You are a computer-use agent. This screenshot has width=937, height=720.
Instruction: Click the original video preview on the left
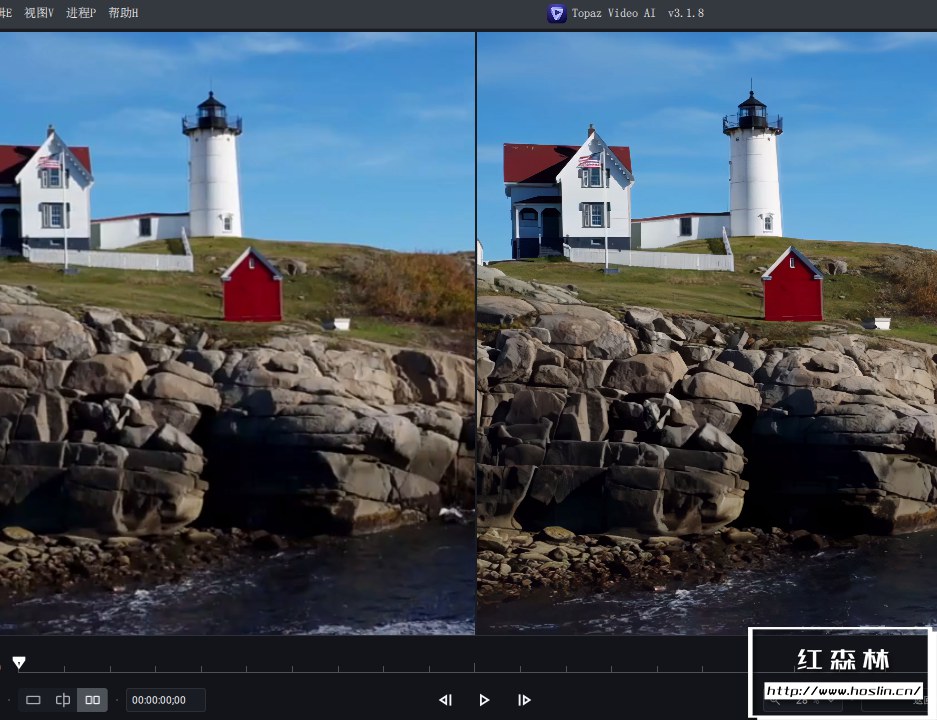(x=237, y=333)
